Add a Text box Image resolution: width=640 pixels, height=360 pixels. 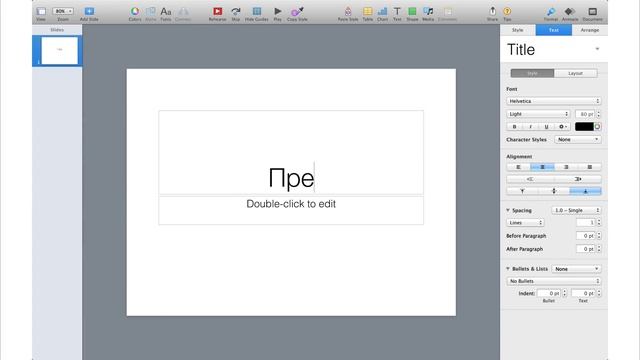[397, 11]
